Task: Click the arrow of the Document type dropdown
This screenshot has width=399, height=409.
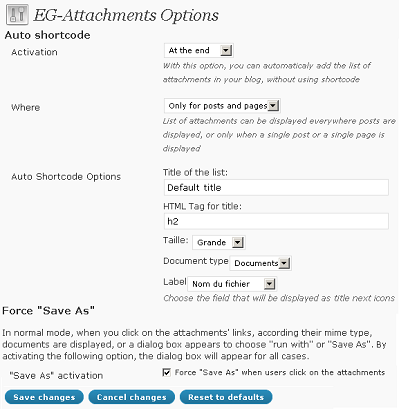Action: click(x=284, y=263)
